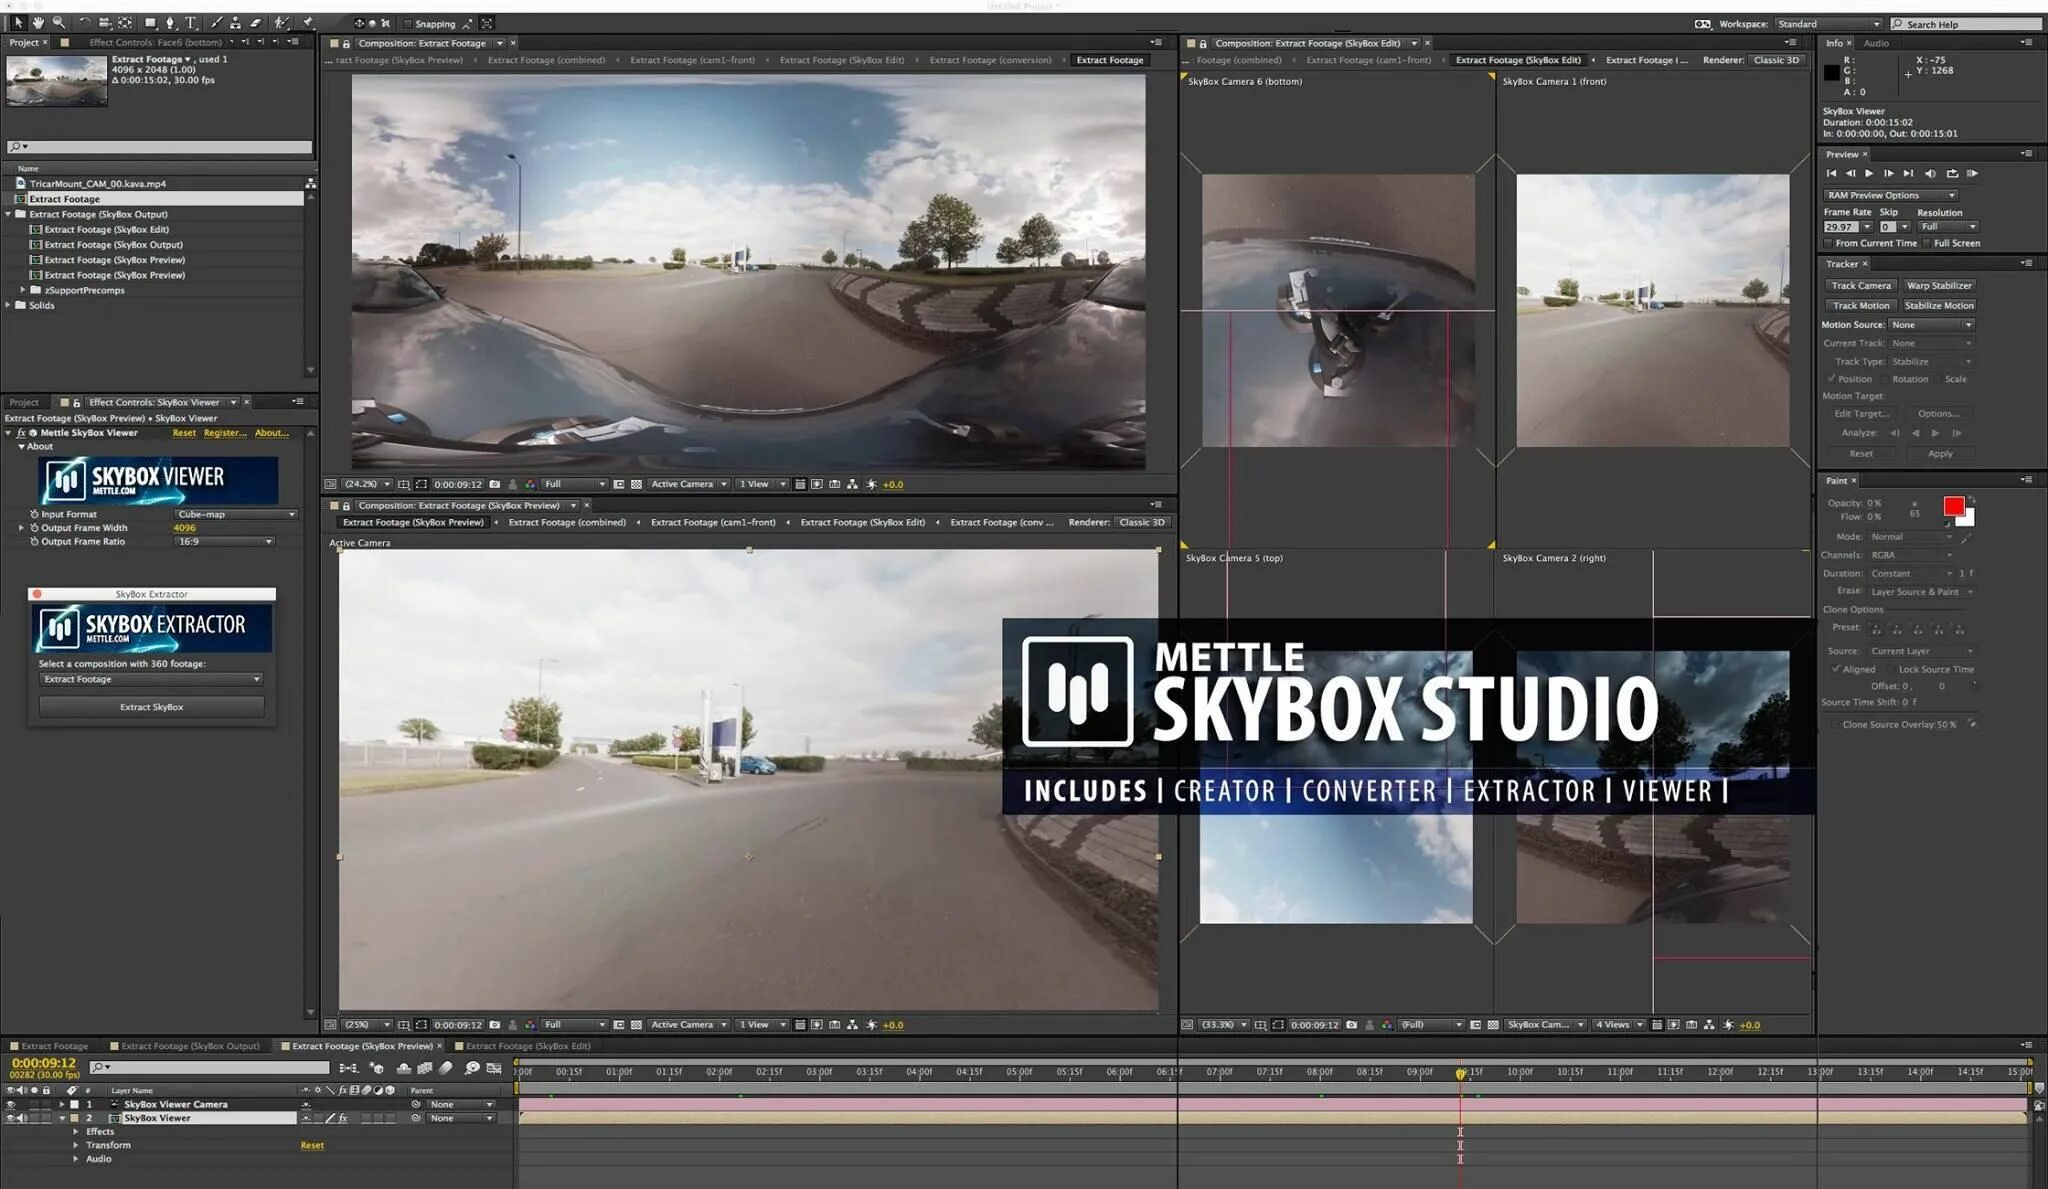This screenshot has height=1189, width=2048.
Task: Open the Extract Footage composition dropdown in SkyBox Extractor
Action: click(151, 679)
